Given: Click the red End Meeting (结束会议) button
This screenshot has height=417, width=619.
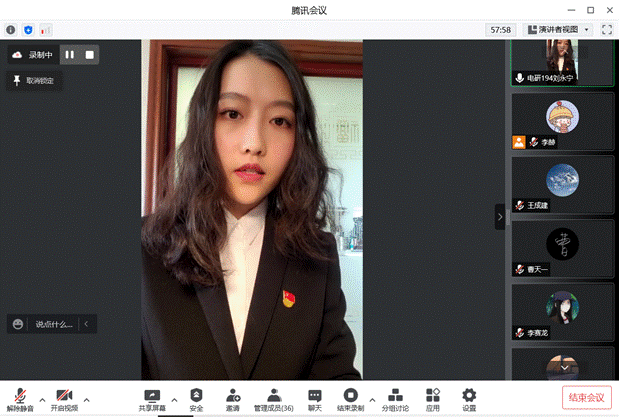Looking at the screenshot, I should tap(587, 397).
